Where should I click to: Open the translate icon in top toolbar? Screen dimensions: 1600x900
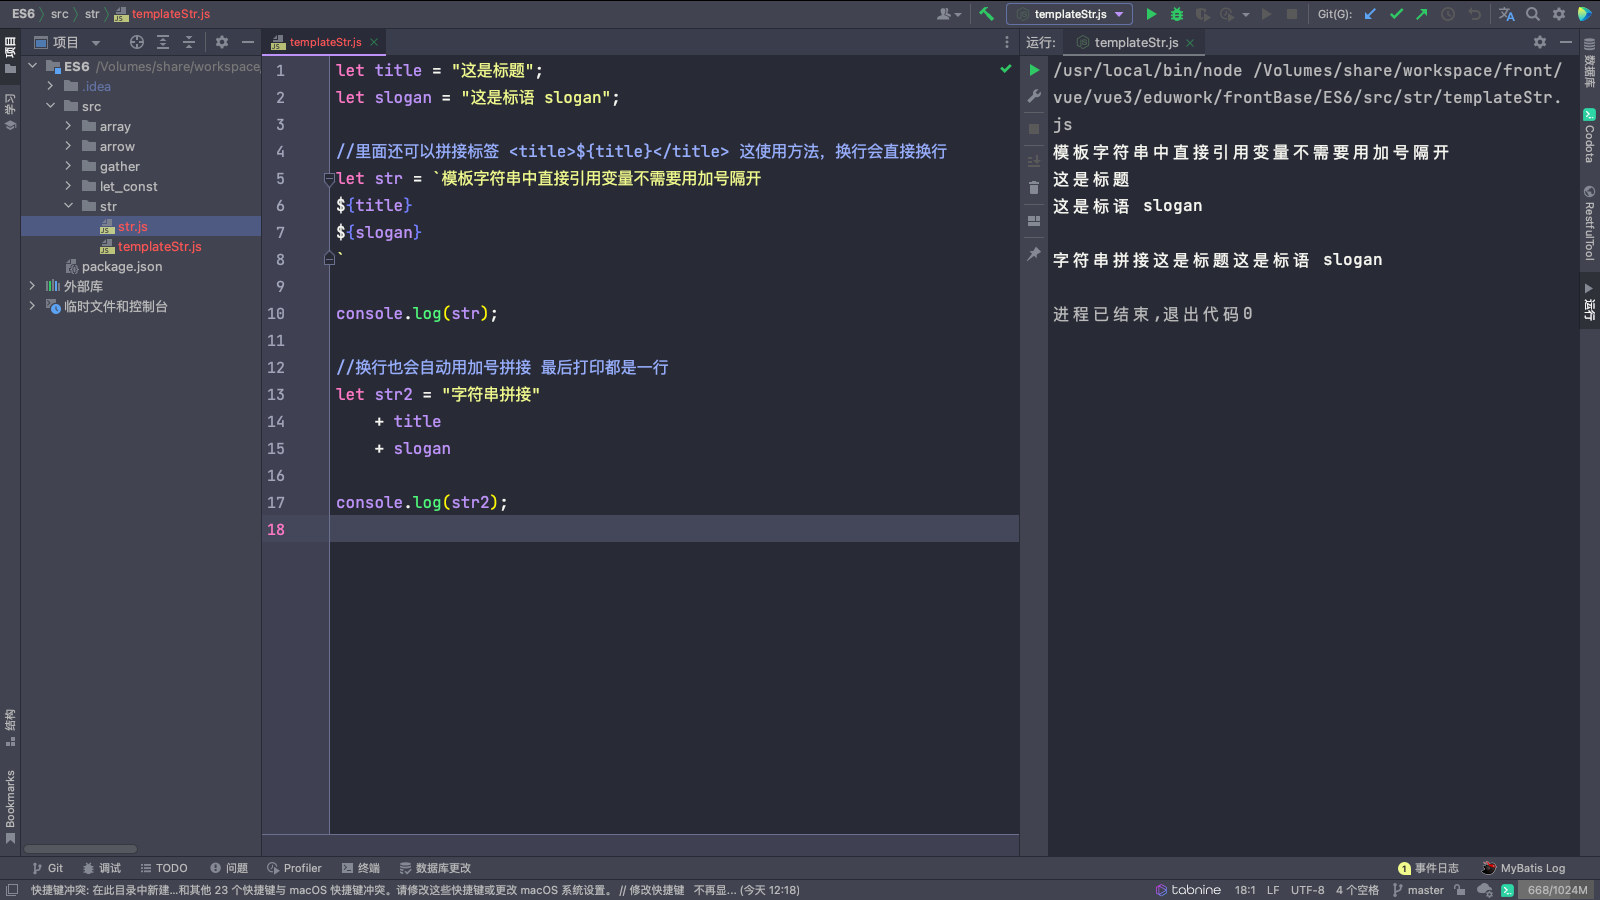[x=1506, y=14]
